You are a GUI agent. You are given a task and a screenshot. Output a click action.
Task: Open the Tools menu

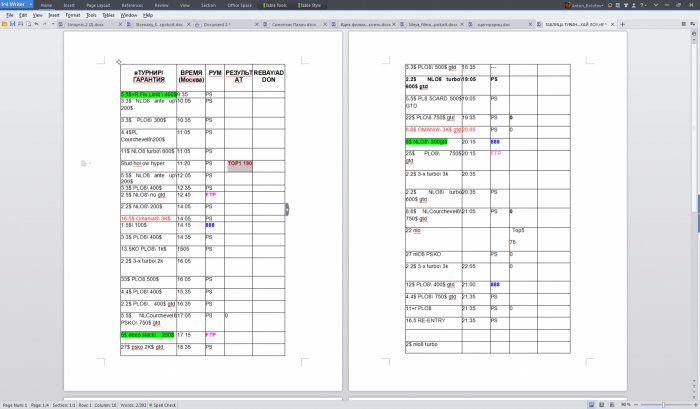tap(91, 15)
